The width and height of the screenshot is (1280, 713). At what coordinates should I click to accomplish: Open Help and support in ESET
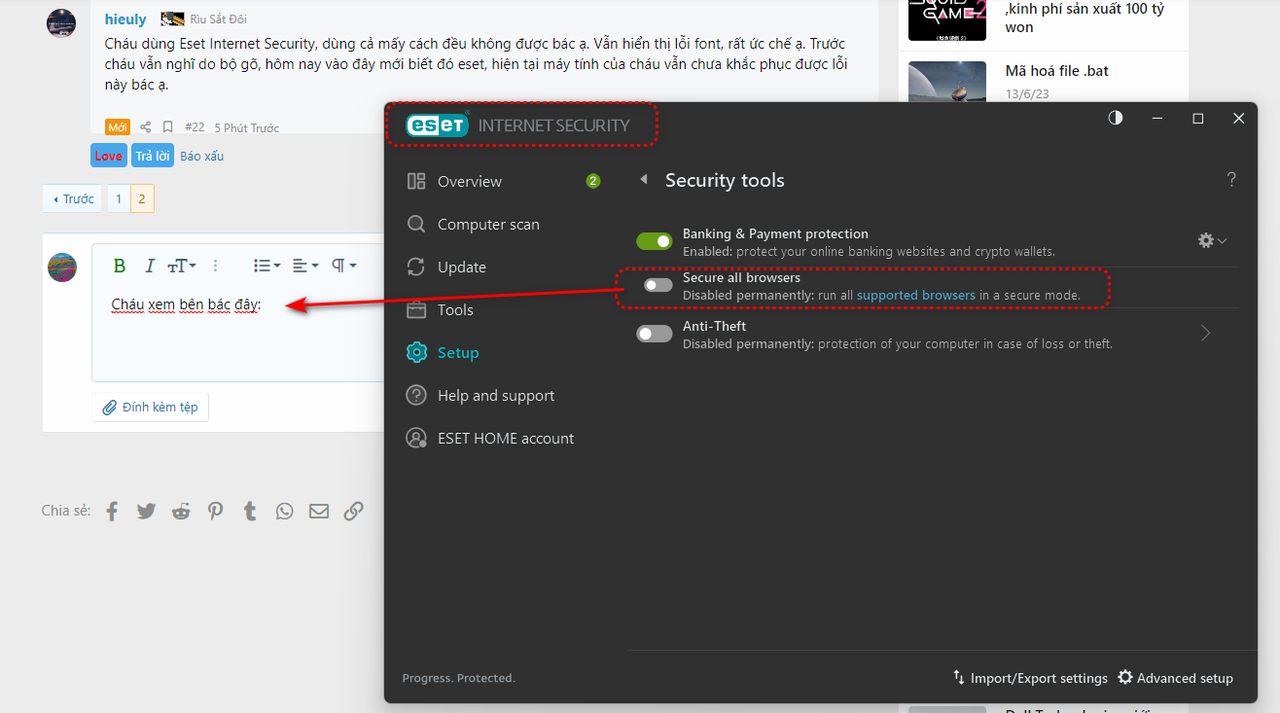(496, 396)
